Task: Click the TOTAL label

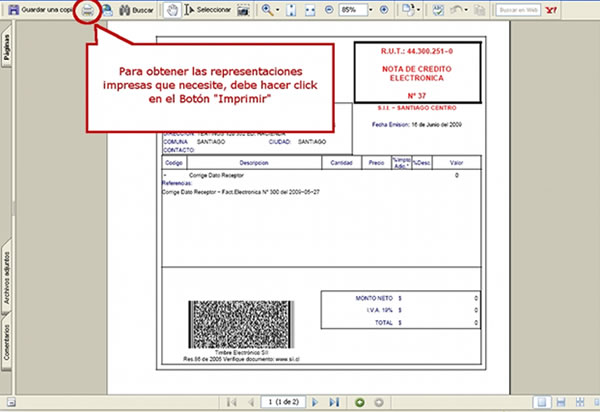Action: point(384,322)
